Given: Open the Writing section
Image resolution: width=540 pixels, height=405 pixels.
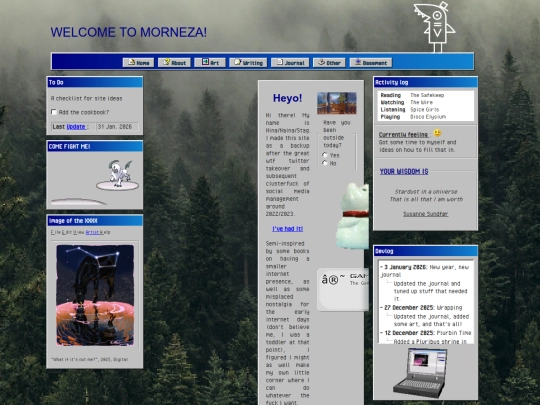Looking at the screenshot, I should click(248, 63).
